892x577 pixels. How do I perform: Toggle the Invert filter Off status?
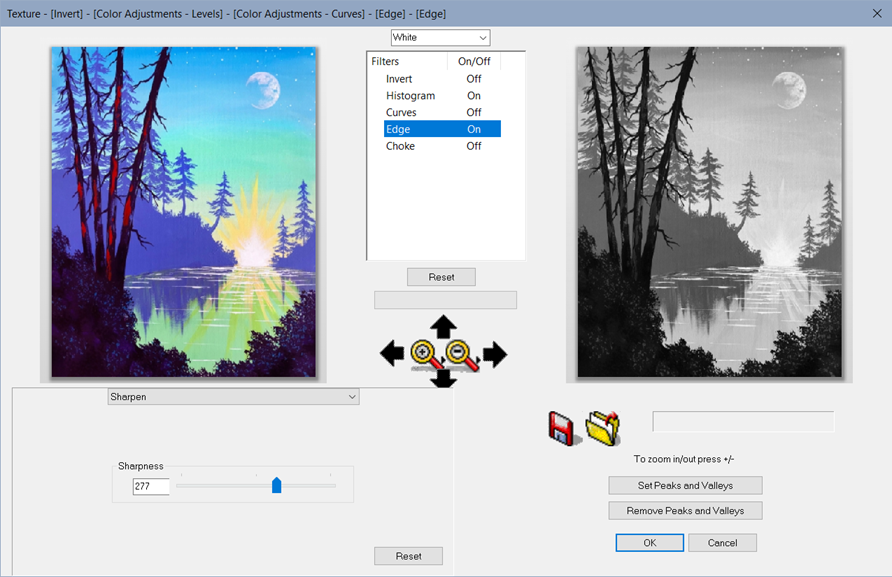[473, 79]
